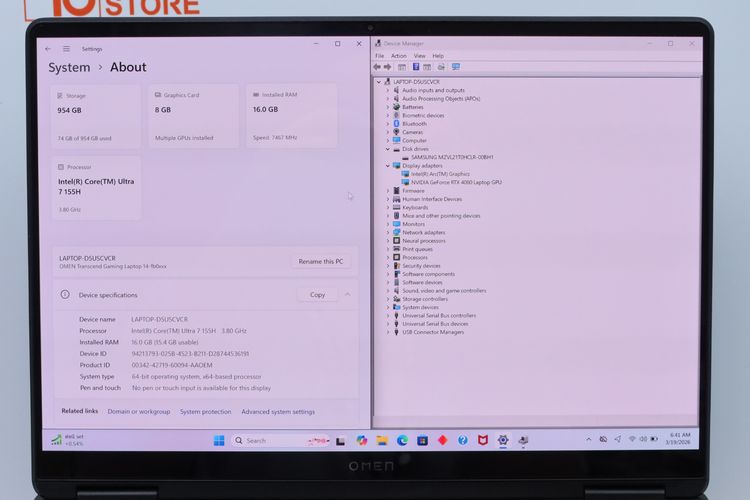This screenshot has width=750, height=500.
Task: Launch Microsoft Edge from the taskbar
Action: coord(402,441)
